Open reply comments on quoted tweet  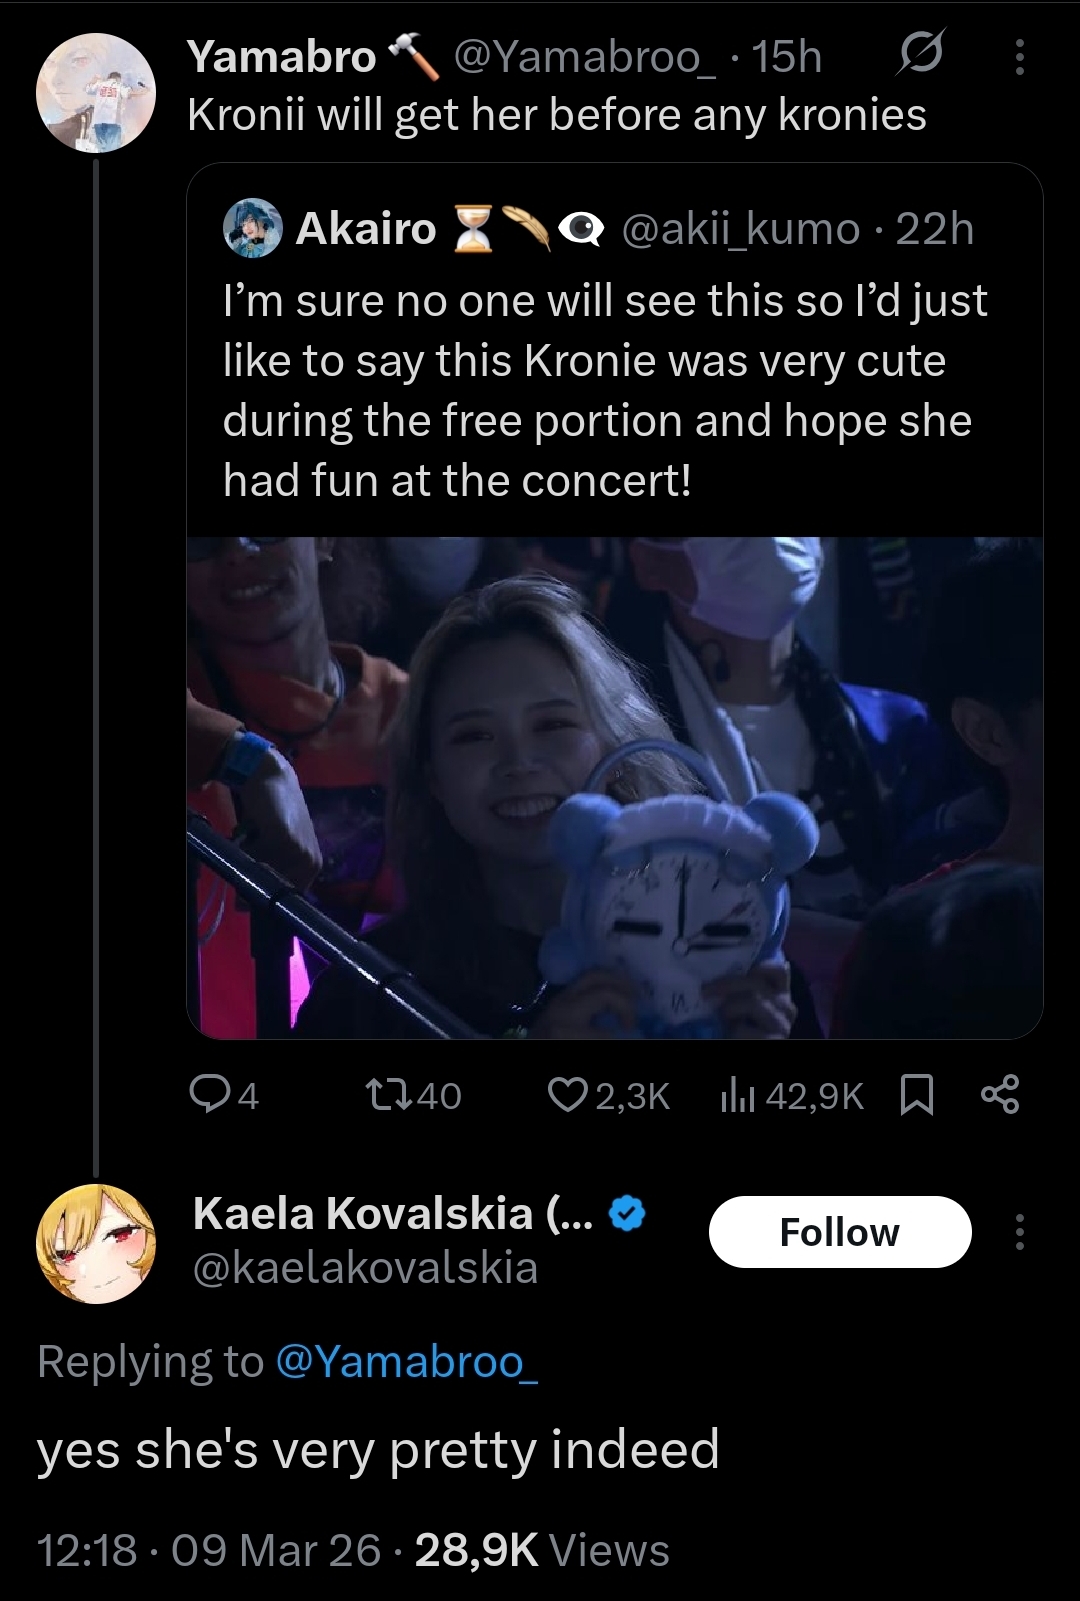click(225, 1096)
